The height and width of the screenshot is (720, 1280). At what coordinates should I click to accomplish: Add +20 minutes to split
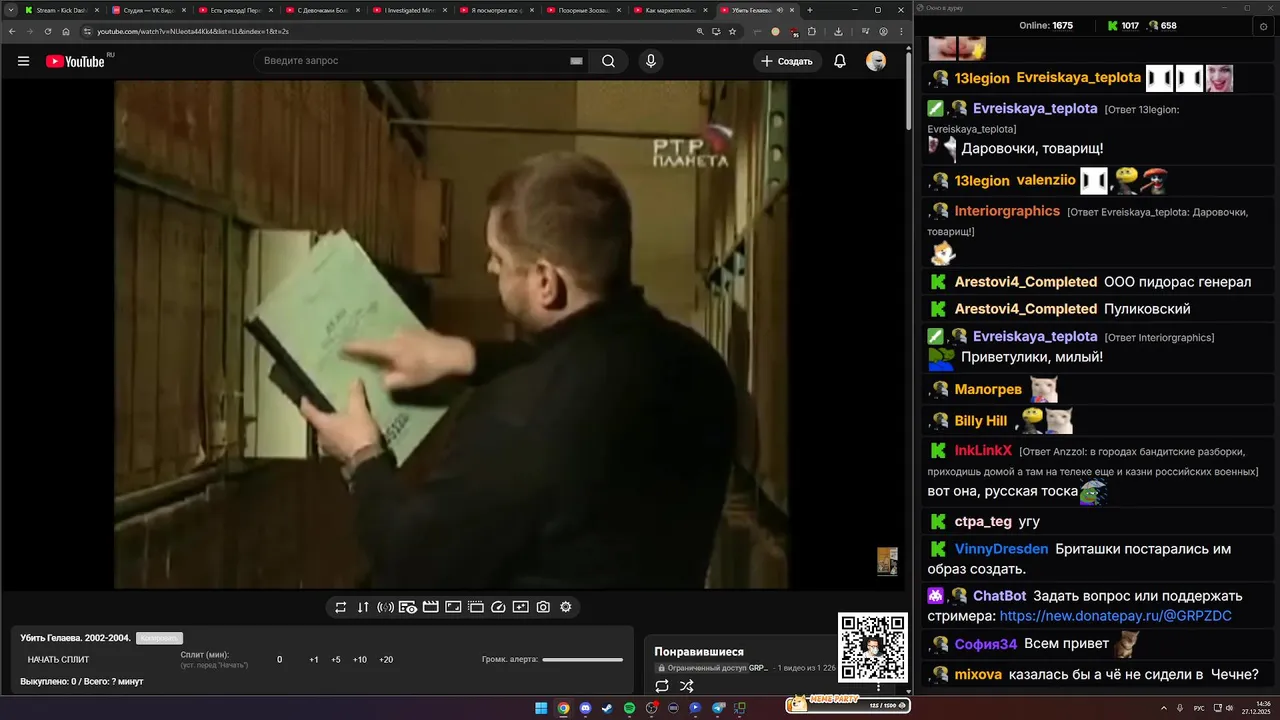(386, 660)
